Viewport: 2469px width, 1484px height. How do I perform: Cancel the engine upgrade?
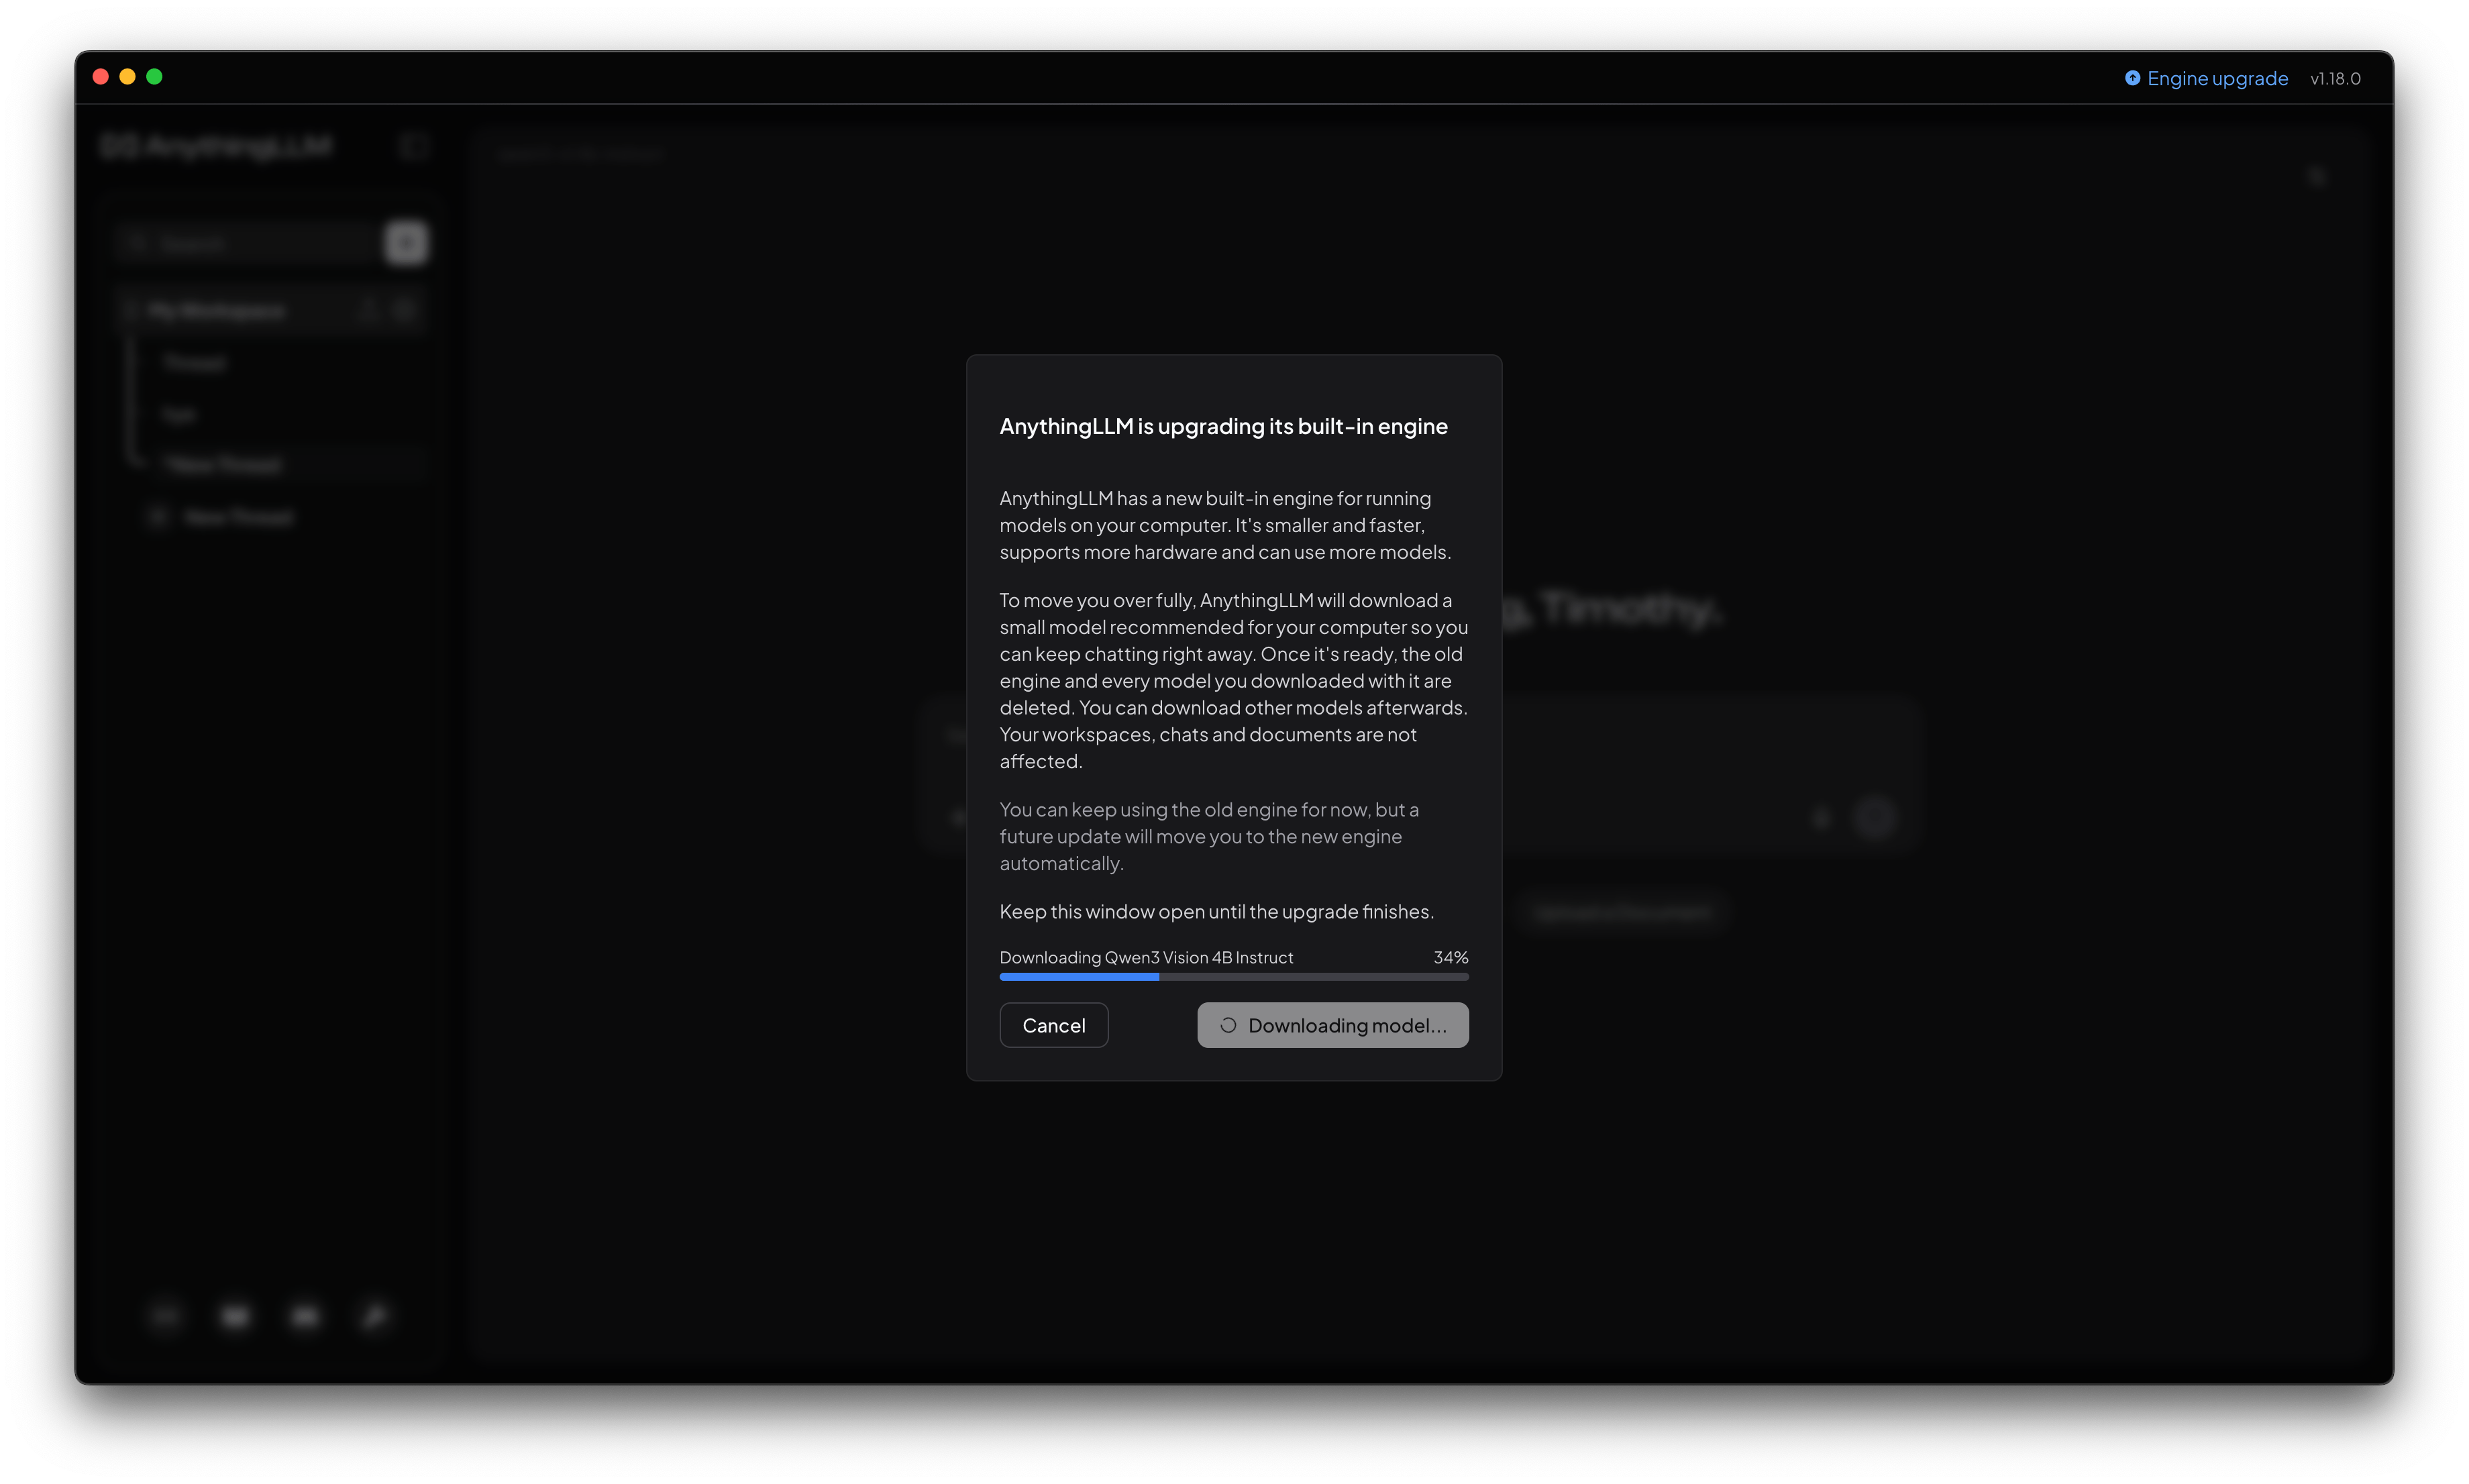(x=1053, y=1025)
